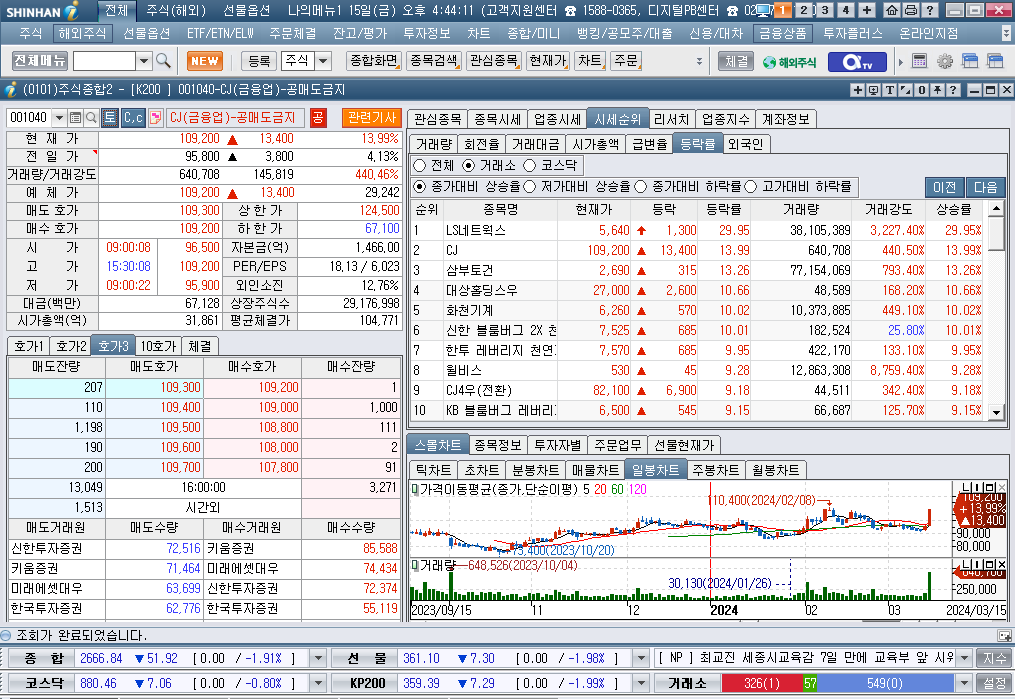Click the 해외주식 globe shortcut in toolbar

pyautogui.click(x=789, y=62)
